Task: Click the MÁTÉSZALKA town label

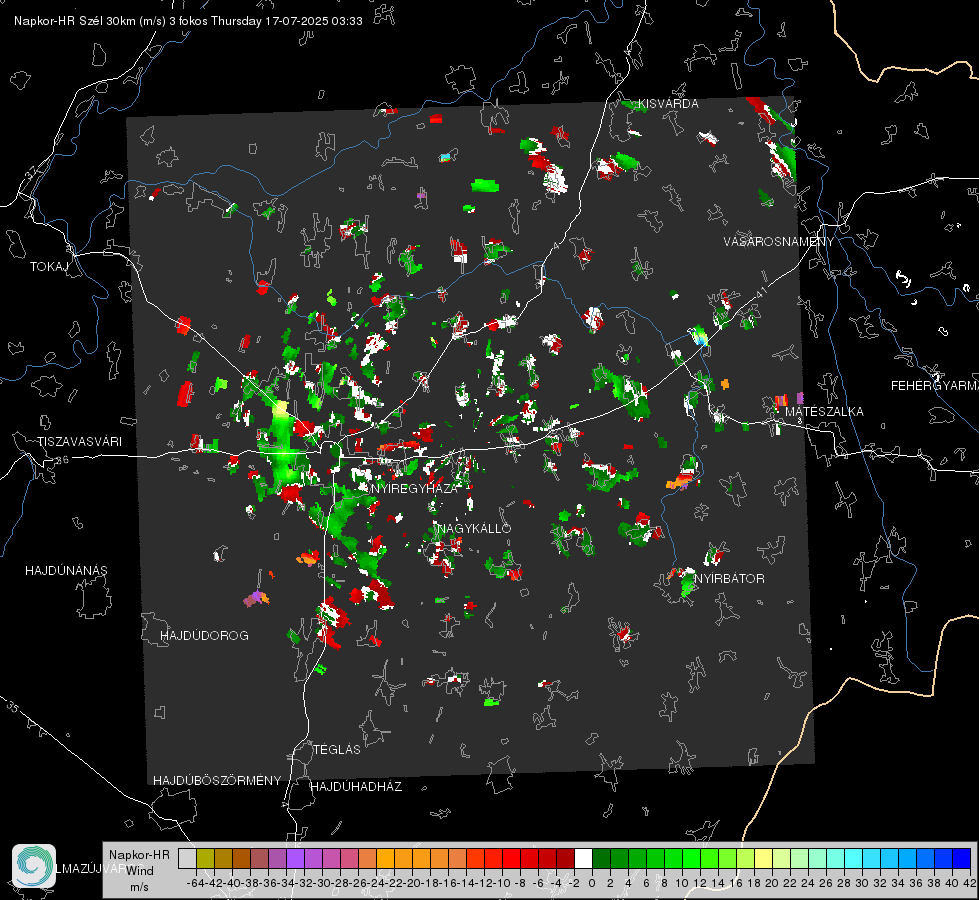Action: (824, 412)
